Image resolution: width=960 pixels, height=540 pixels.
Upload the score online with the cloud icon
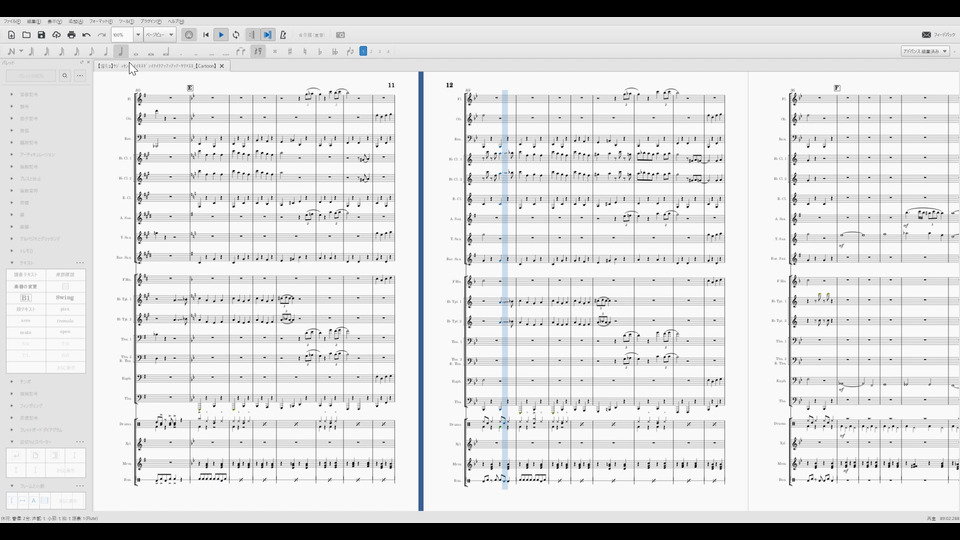56,35
